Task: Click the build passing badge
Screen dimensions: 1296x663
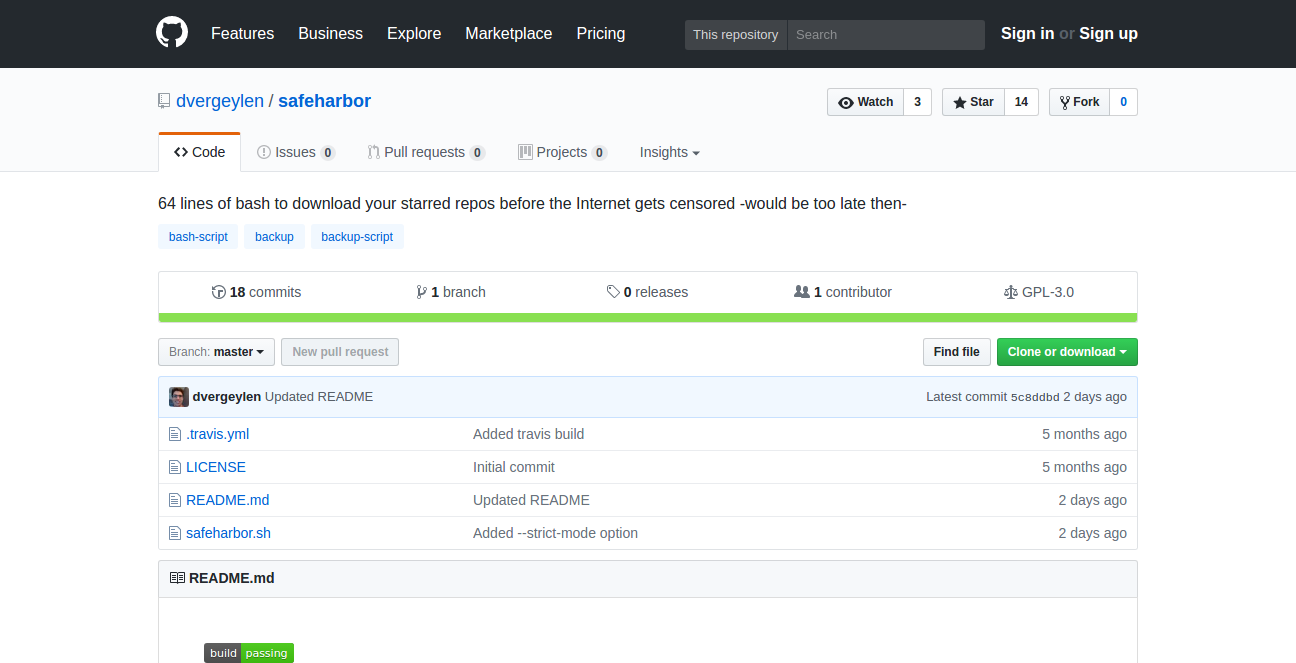Action: pos(249,653)
